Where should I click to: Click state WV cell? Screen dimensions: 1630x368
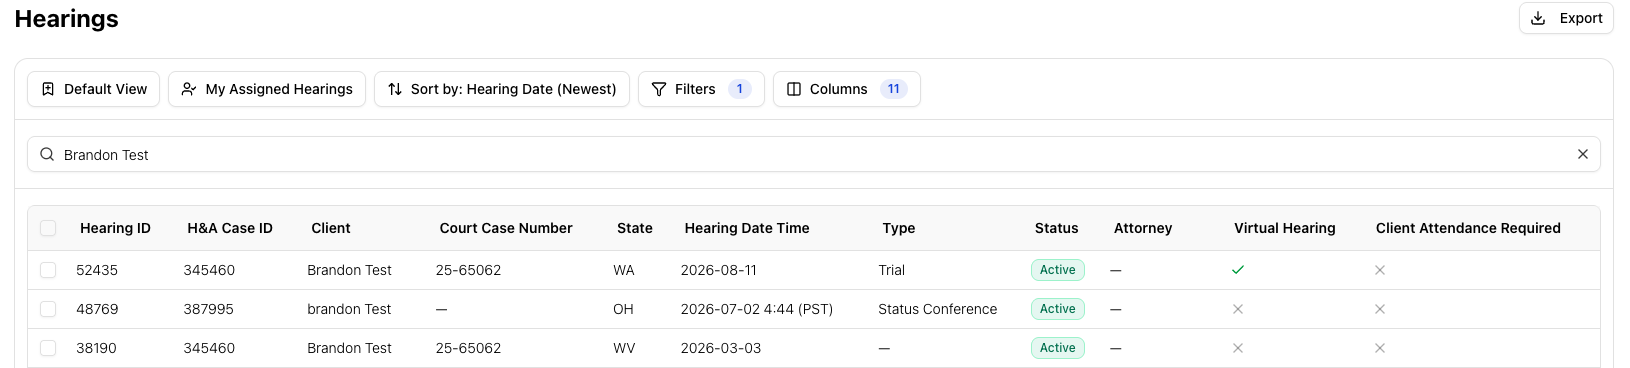click(624, 348)
